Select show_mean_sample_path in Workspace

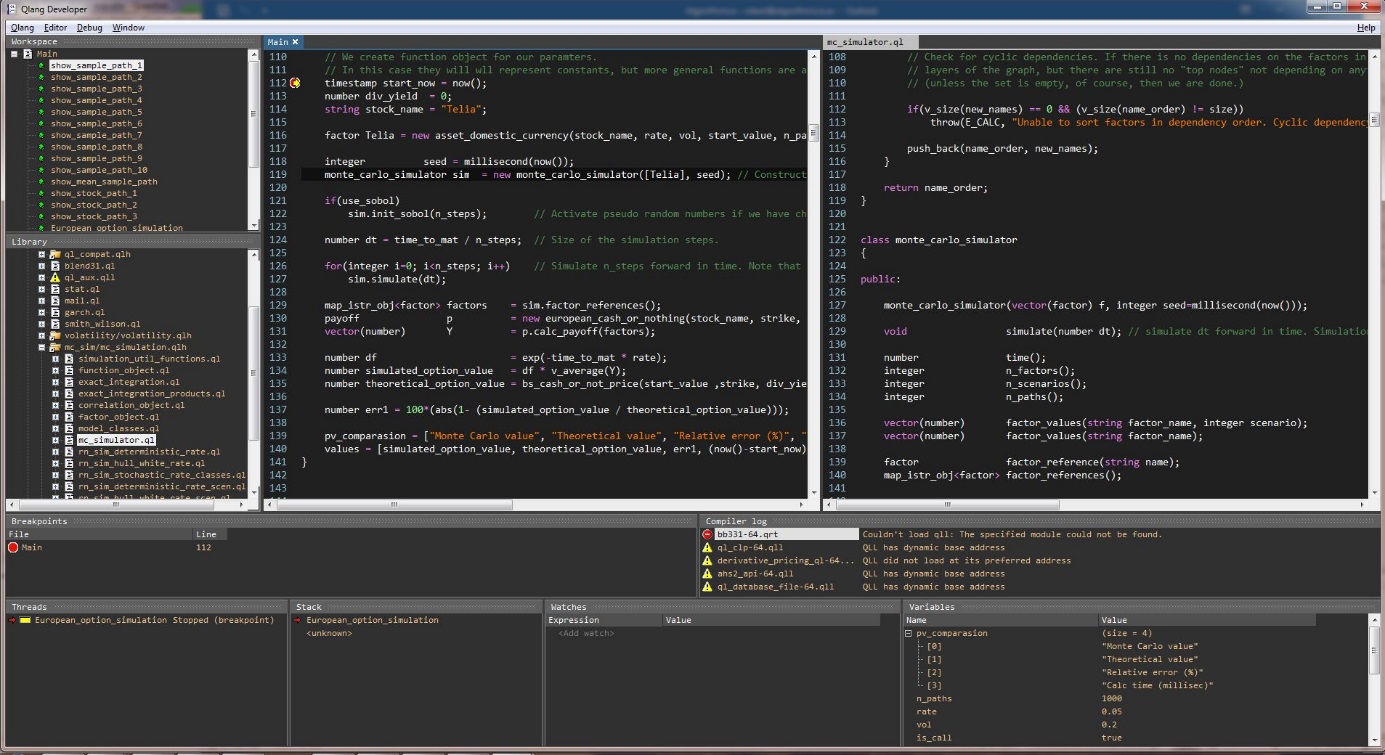[x=104, y=182]
